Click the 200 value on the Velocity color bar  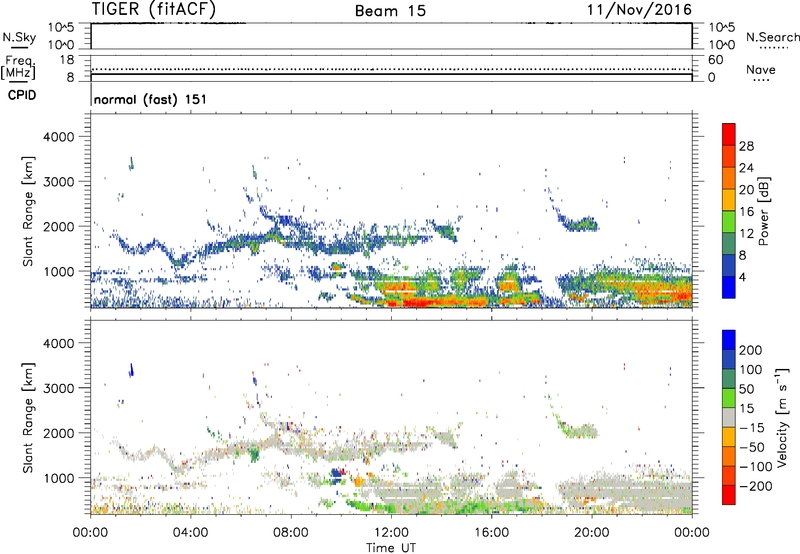[x=751, y=350]
